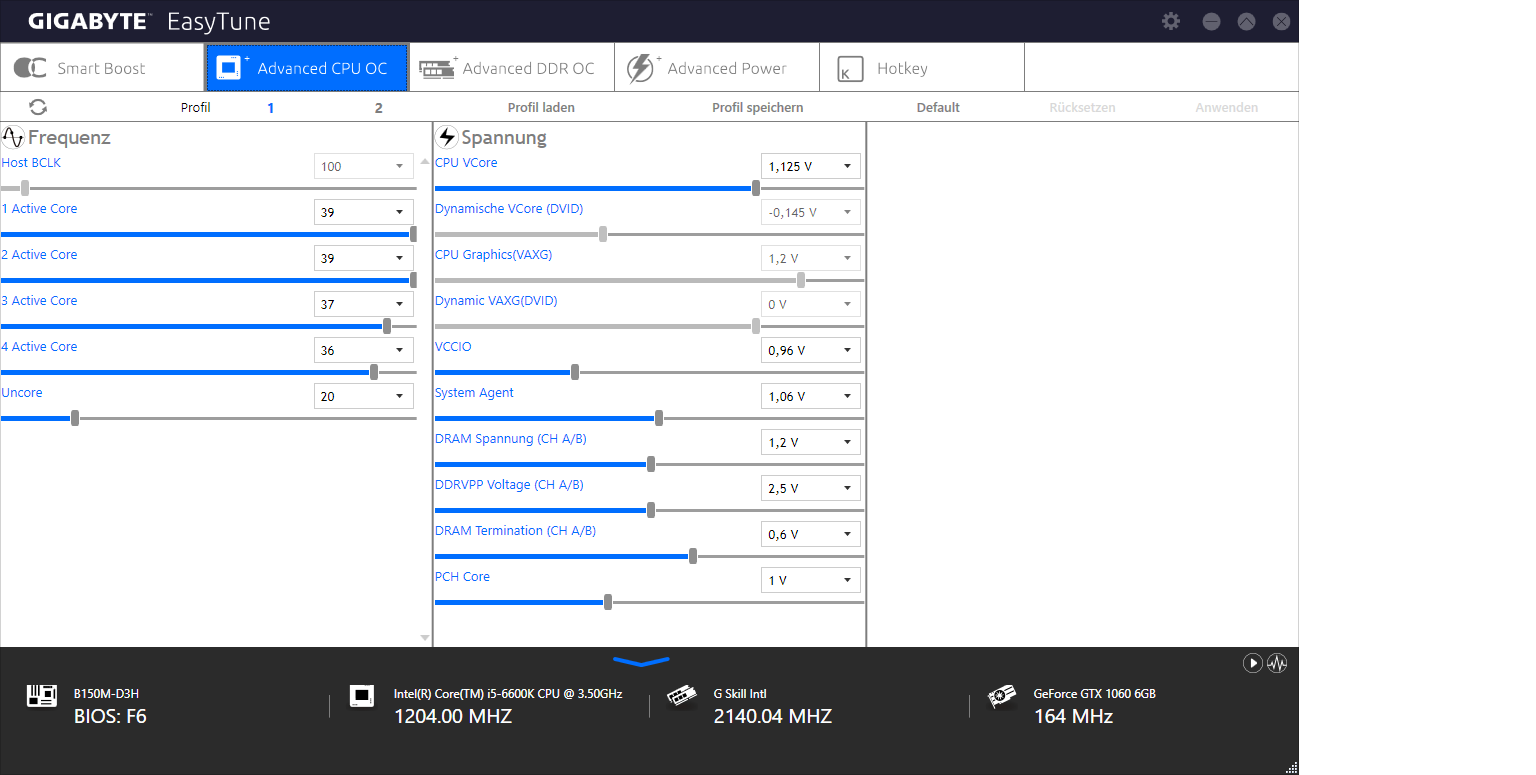Click the Frequenz panel scroll-down arrow
The width and height of the screenshot is (1536, 775).
coord(425,638)
